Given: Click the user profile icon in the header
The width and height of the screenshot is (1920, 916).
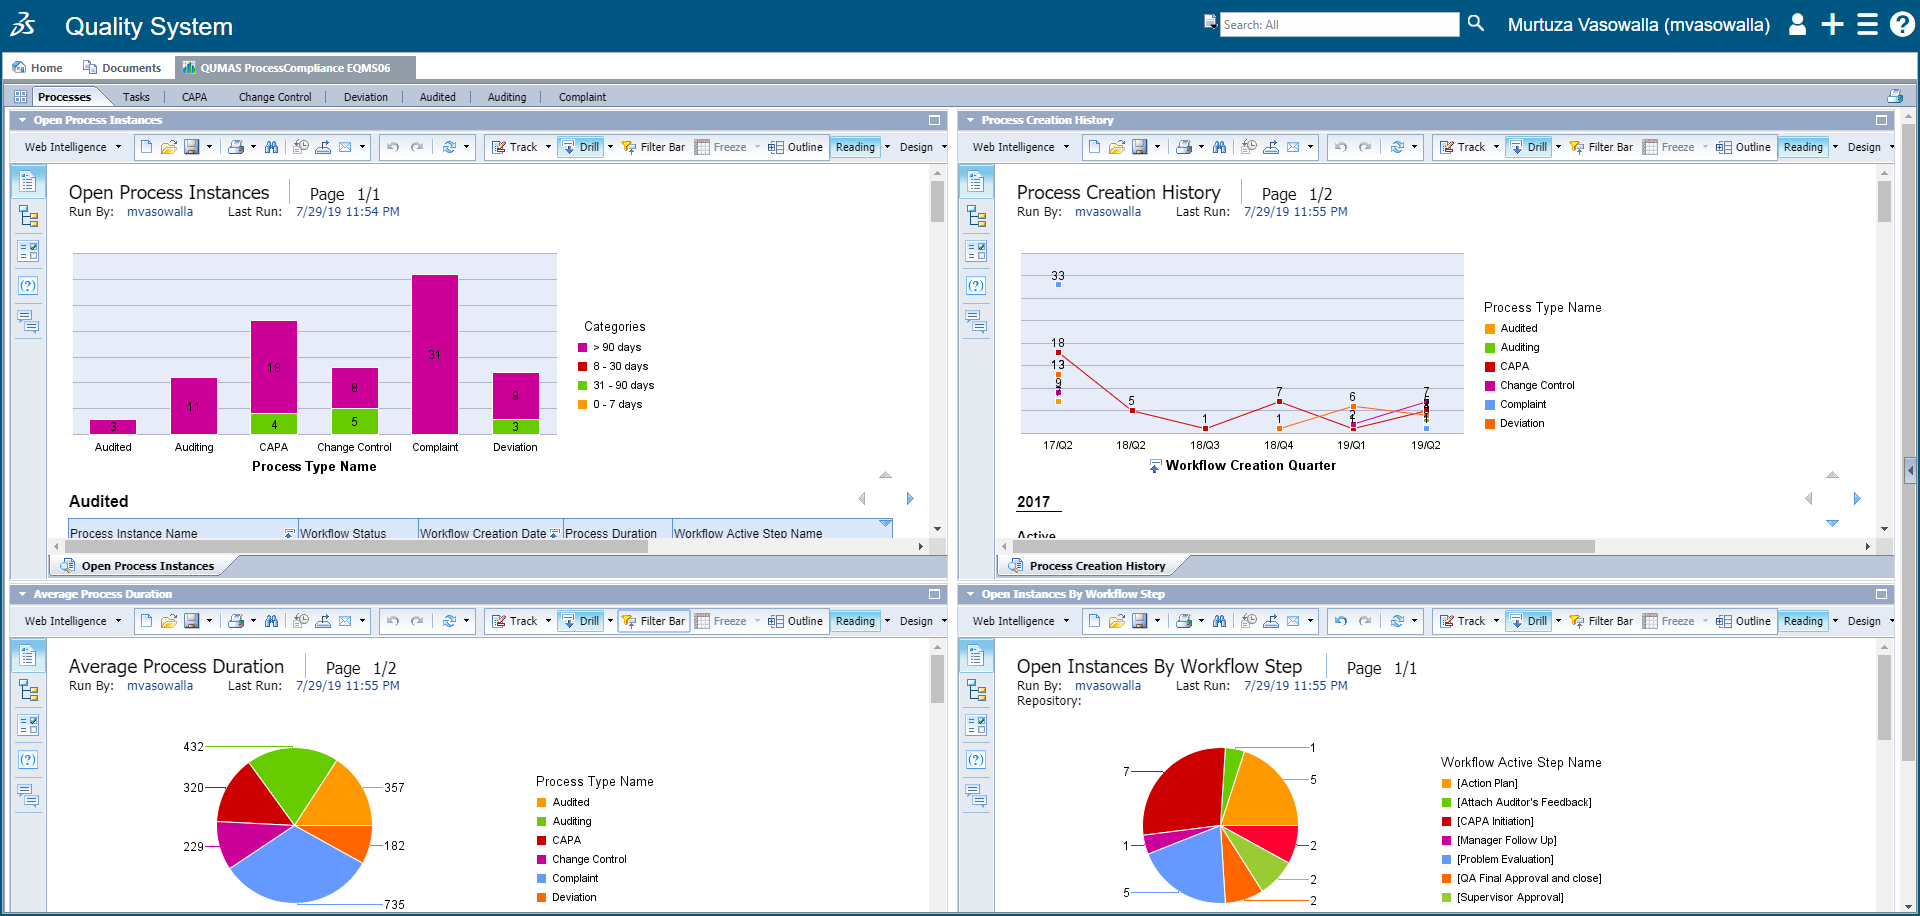Looking at the screenshot, I should pos(1797,25).
